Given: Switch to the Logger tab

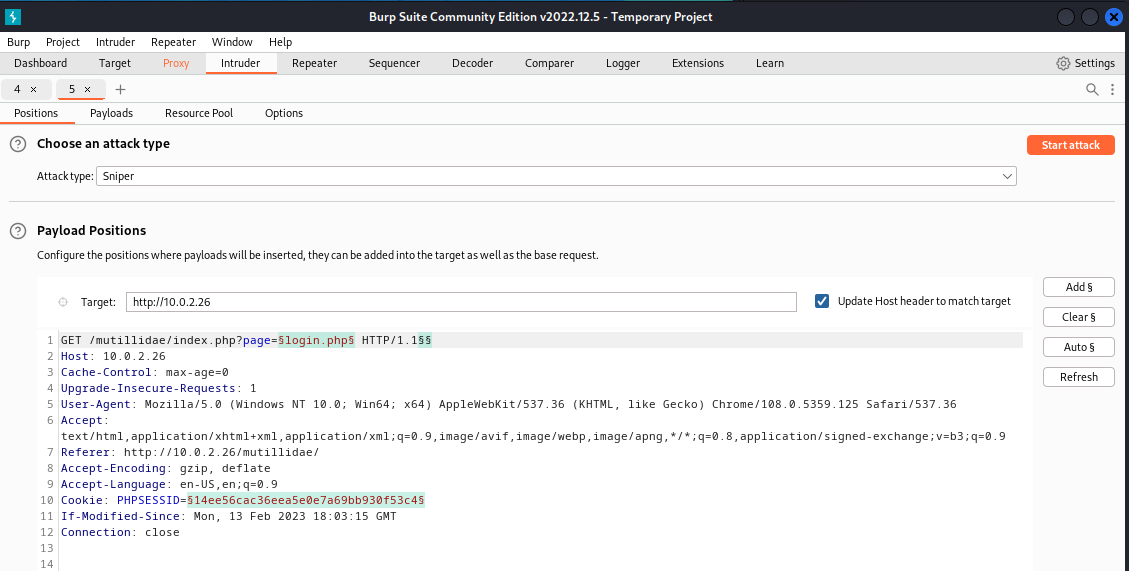Looking at the screenshot, I should click(623, 63).
